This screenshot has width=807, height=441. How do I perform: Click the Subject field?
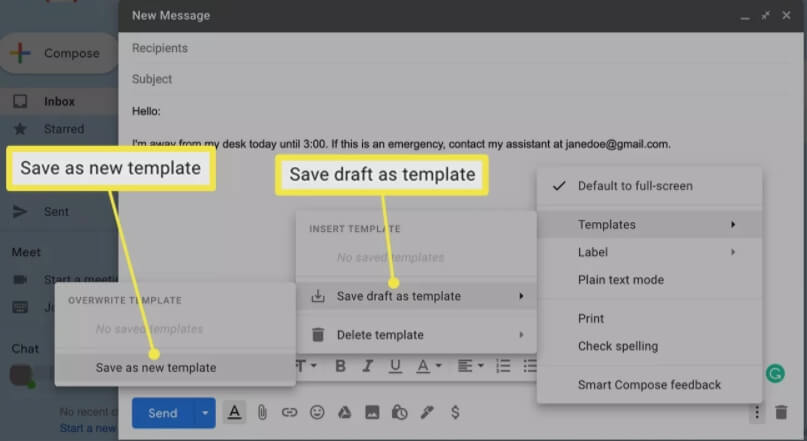pyautogui.click(x=461, y=79)
